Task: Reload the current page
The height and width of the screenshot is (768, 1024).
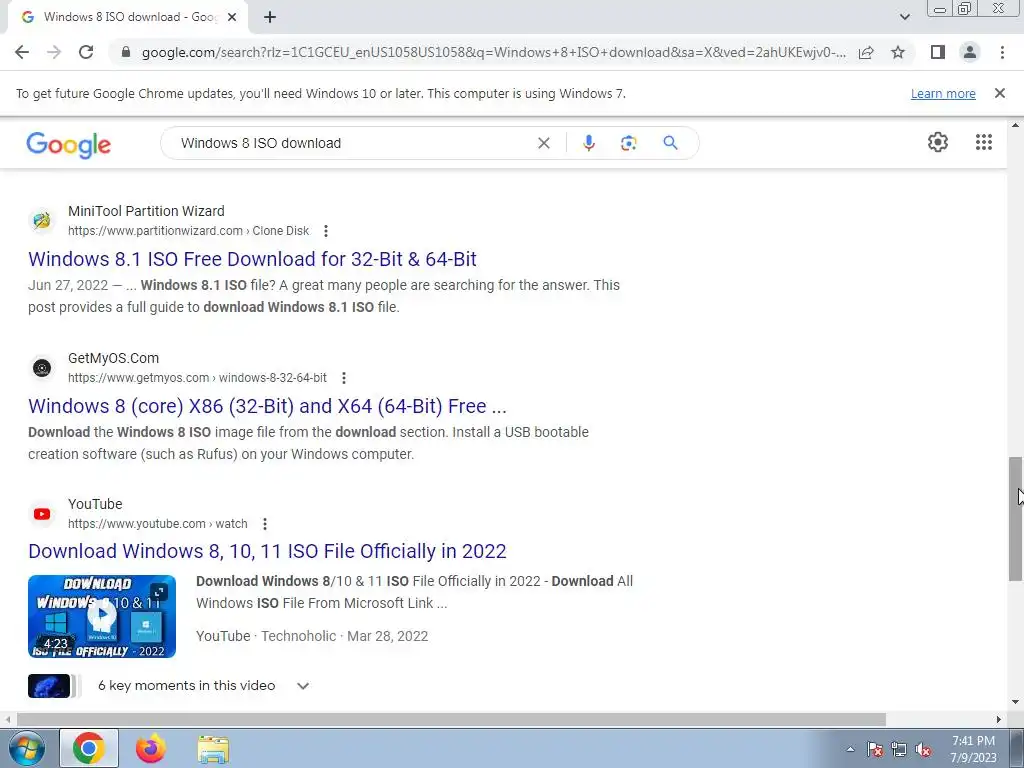Action: click(86, 52)
